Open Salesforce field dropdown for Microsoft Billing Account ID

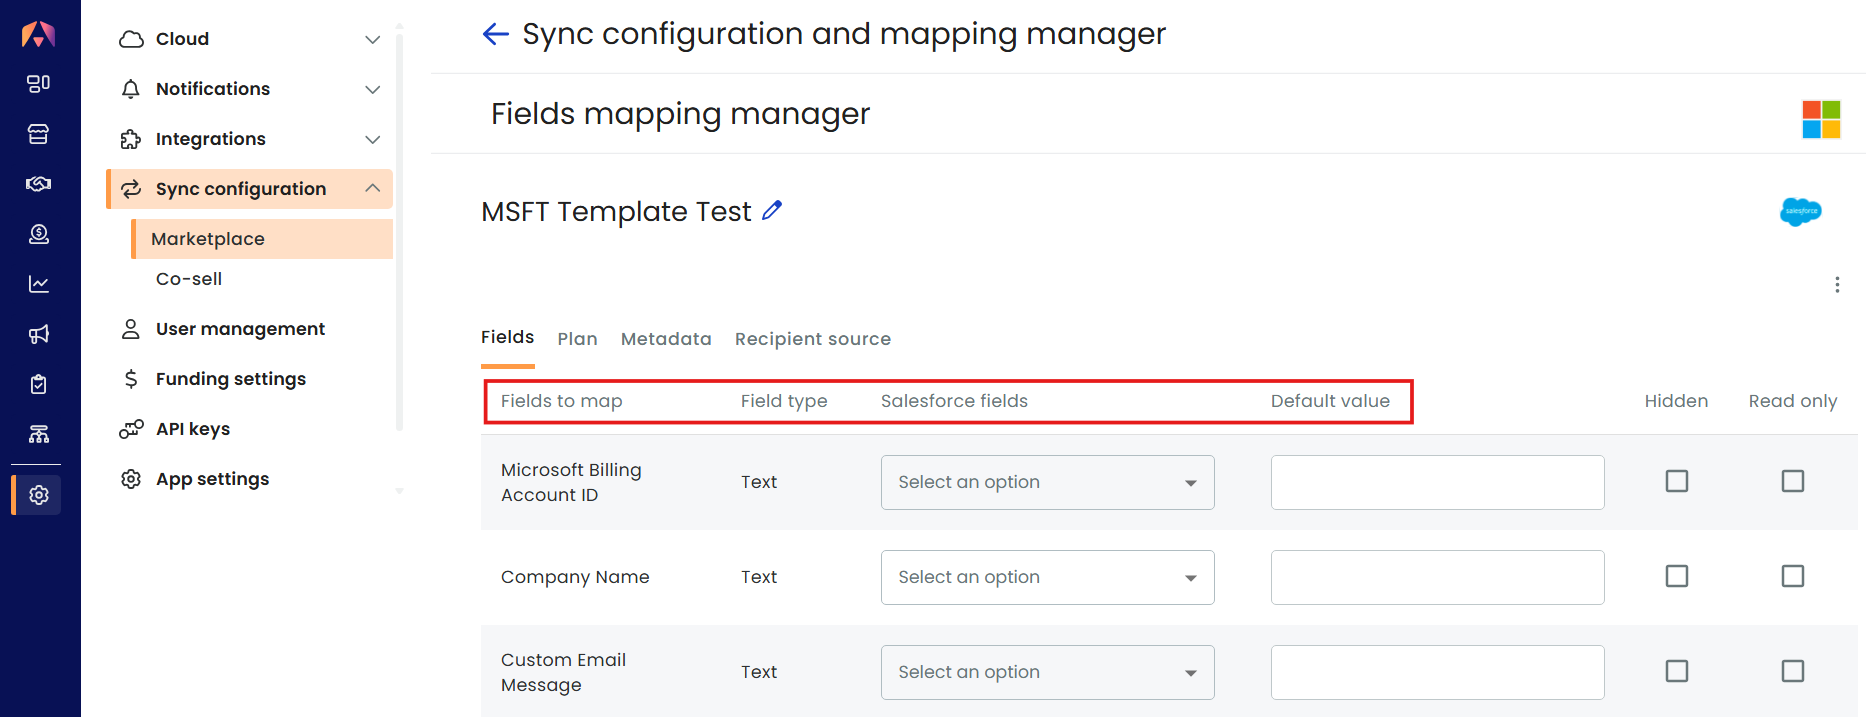coord(1047,482)
